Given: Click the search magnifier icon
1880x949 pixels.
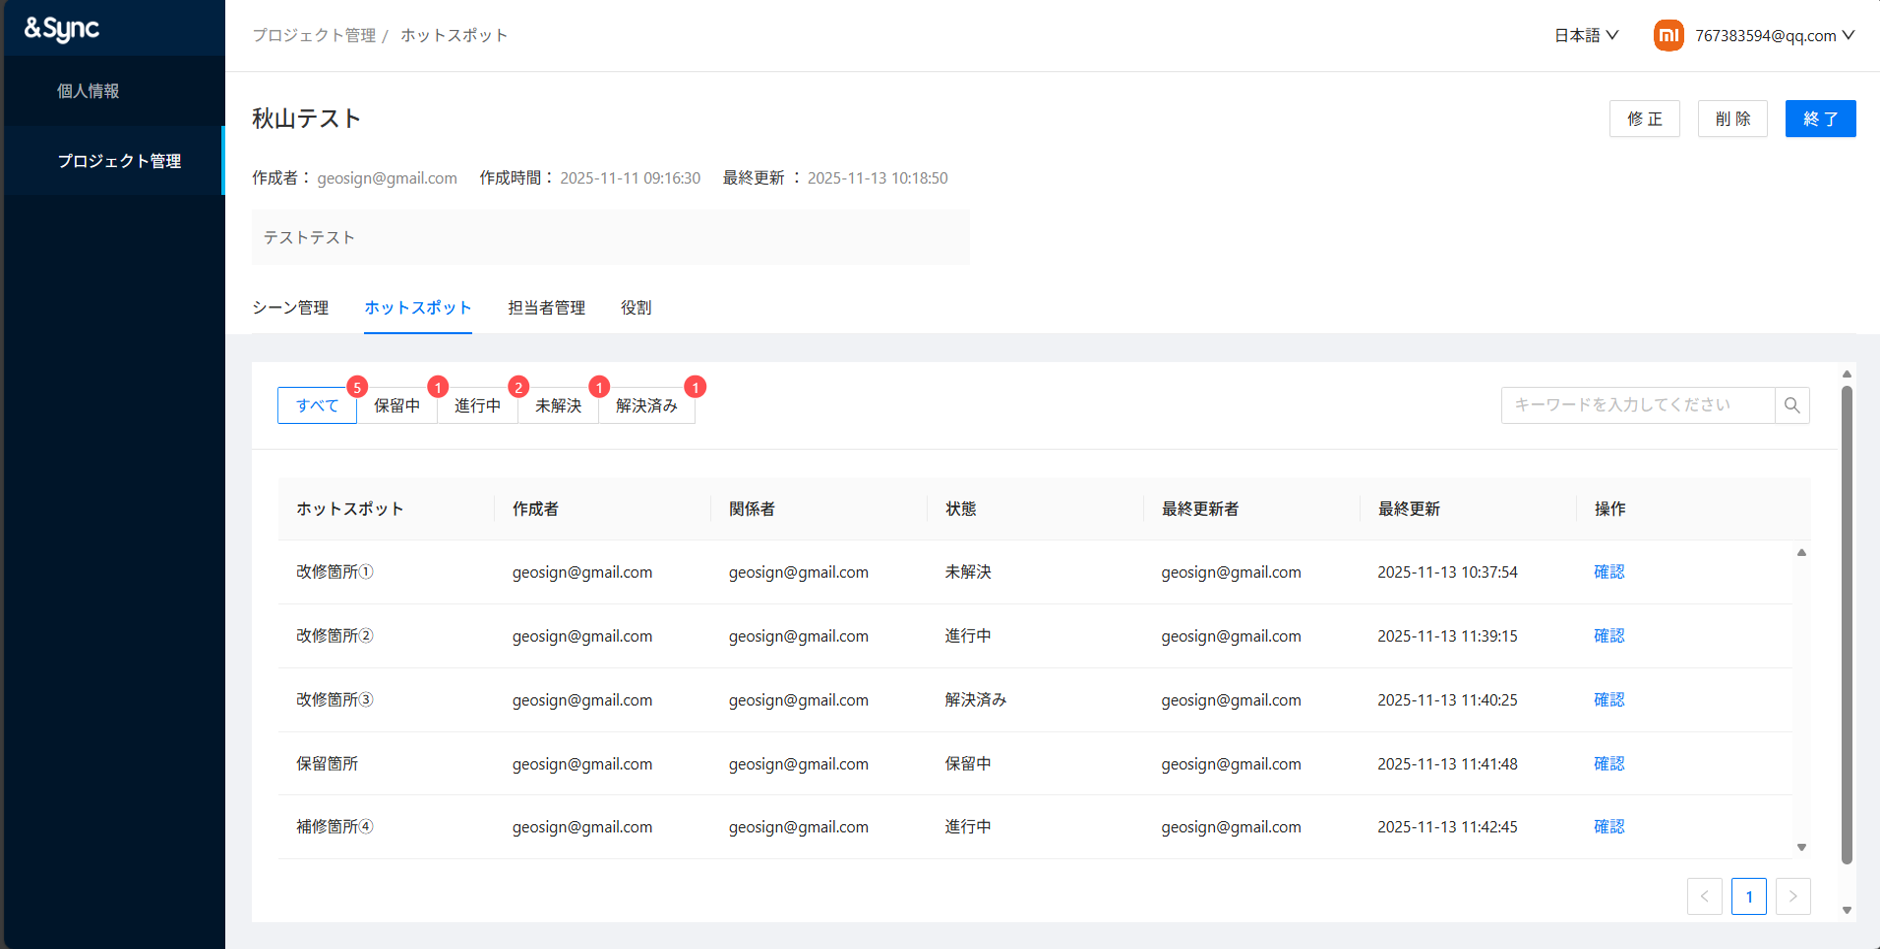Looking at the screenshot, I should [1792, 405].
